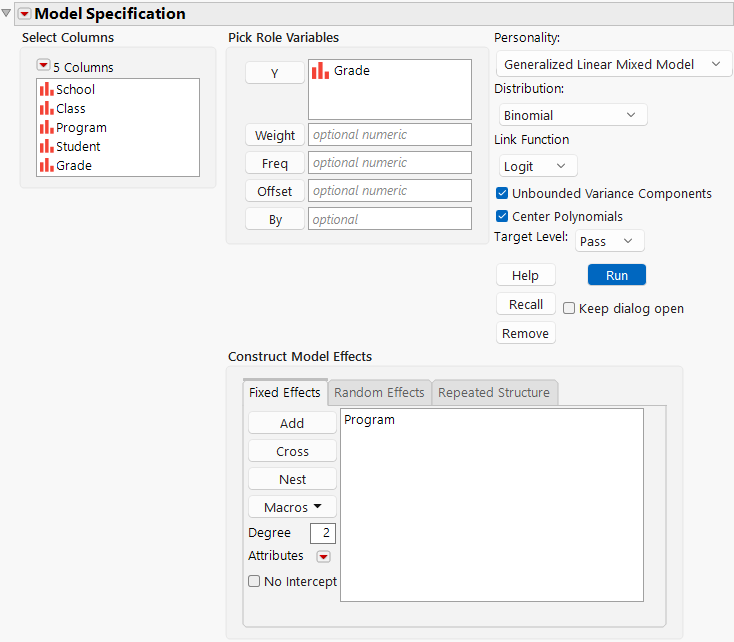Collapse the Model Specification outline triangle
Screen dimensions: 734x642
tap(7, 14)
